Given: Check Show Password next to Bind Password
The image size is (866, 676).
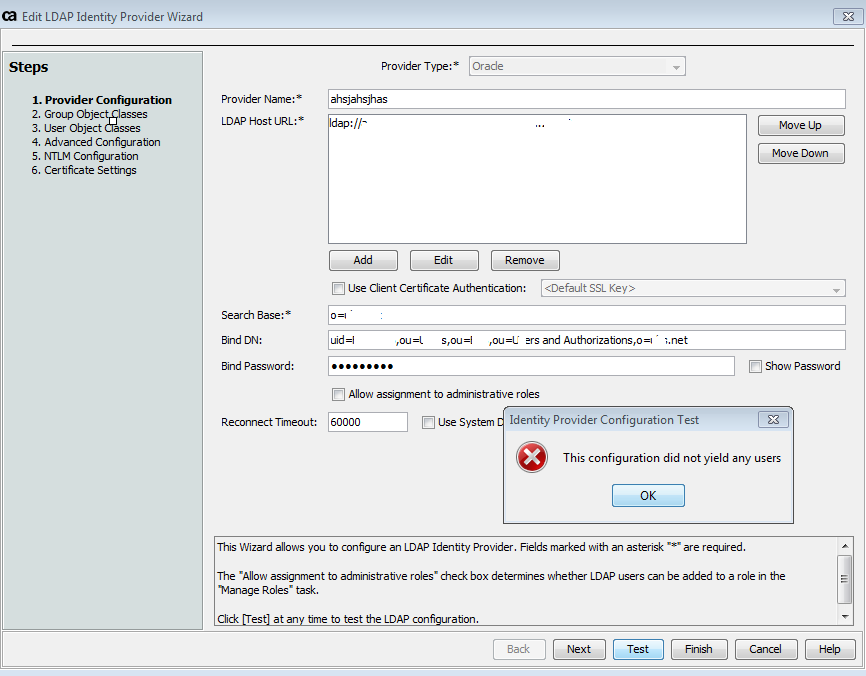Looking at the screenshot, I should [x=755, y=366].
